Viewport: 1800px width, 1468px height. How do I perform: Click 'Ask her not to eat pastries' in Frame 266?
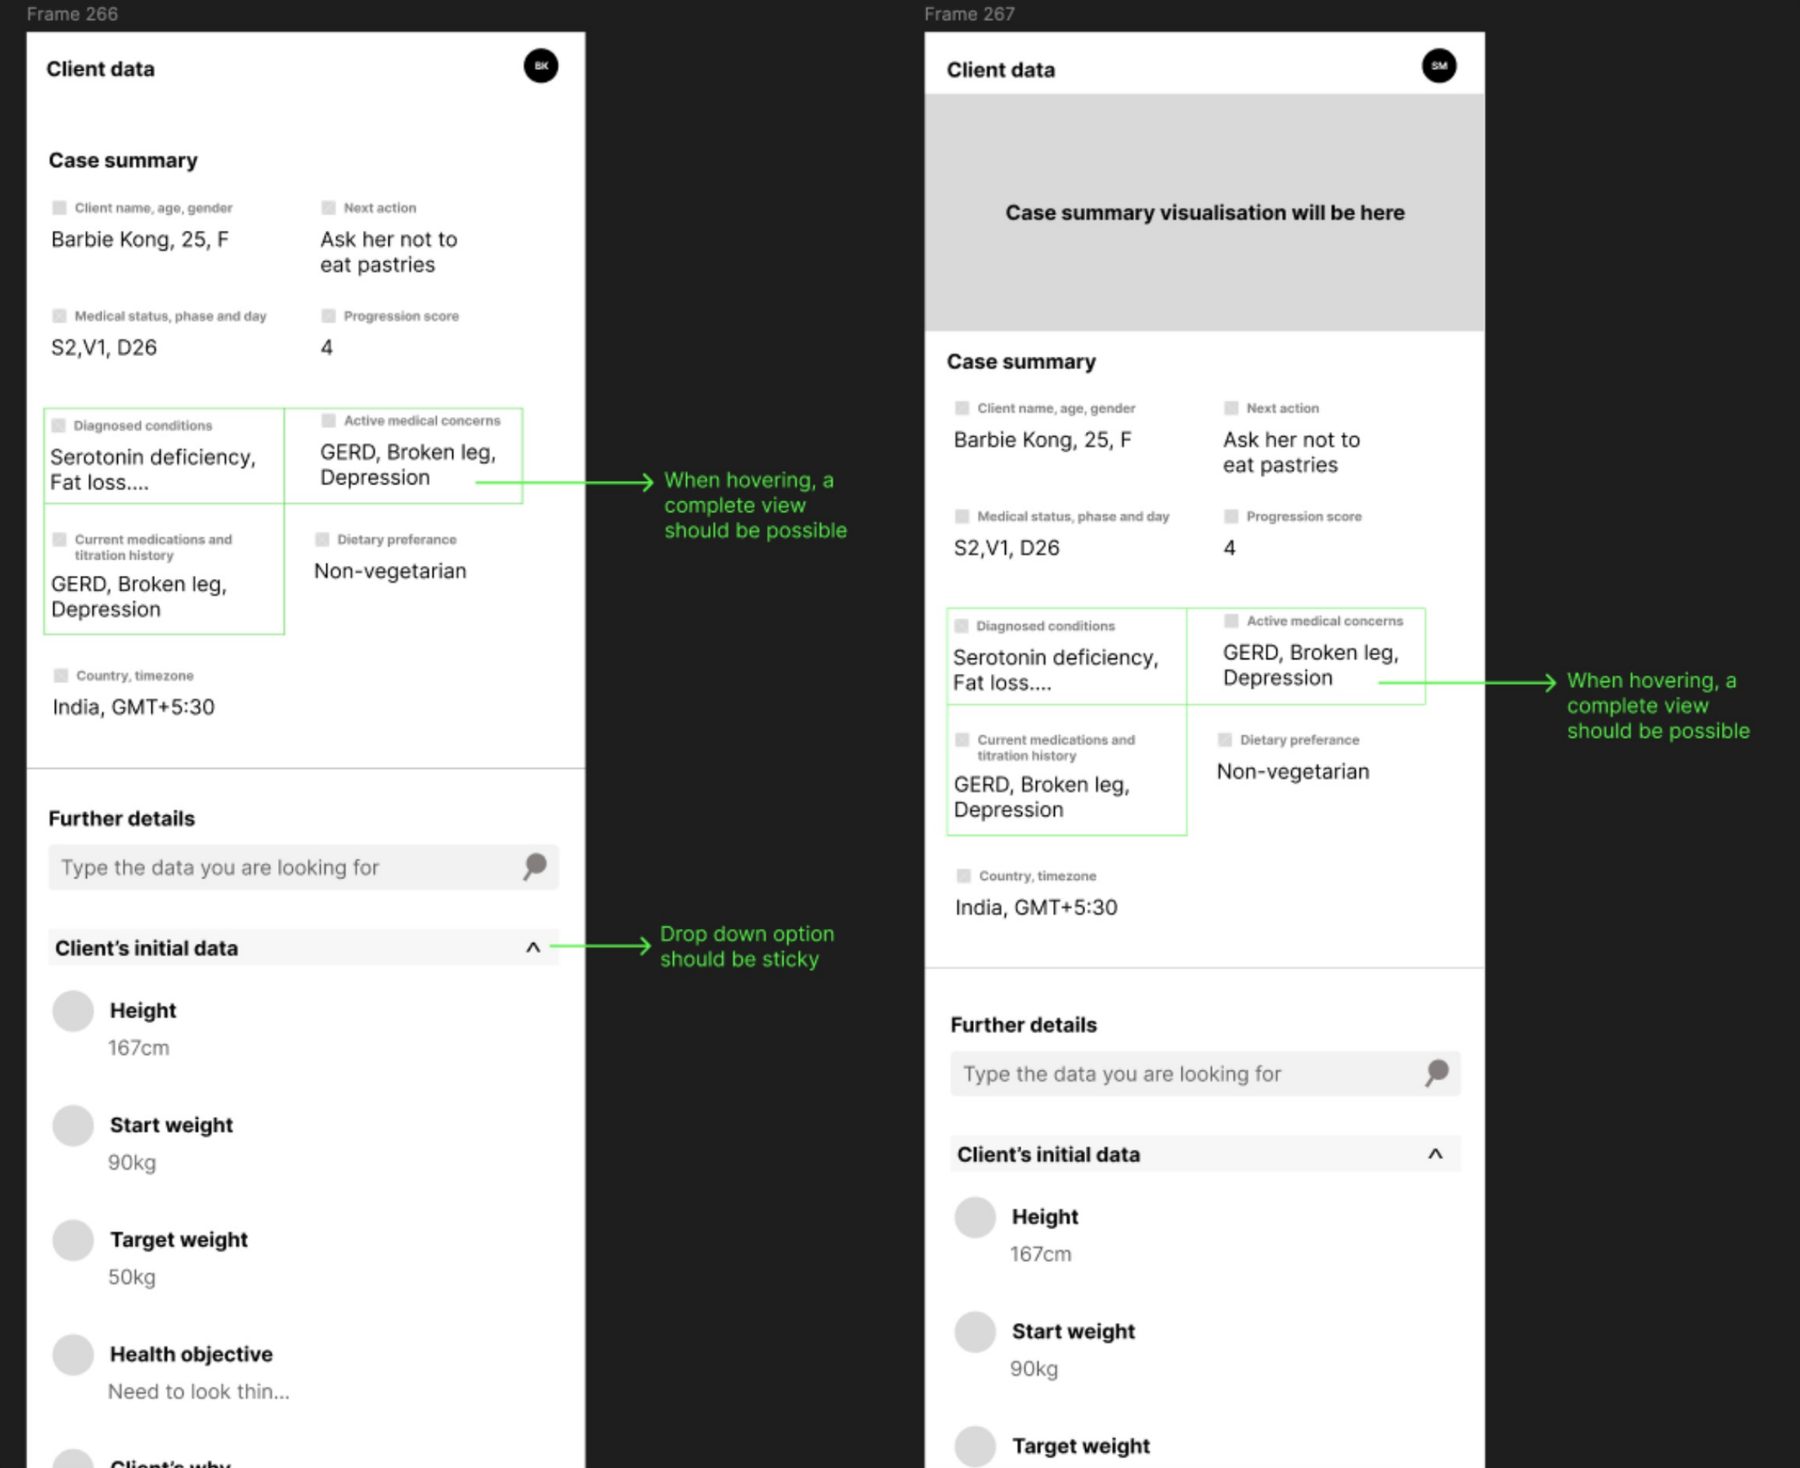(x=388, y=252)
